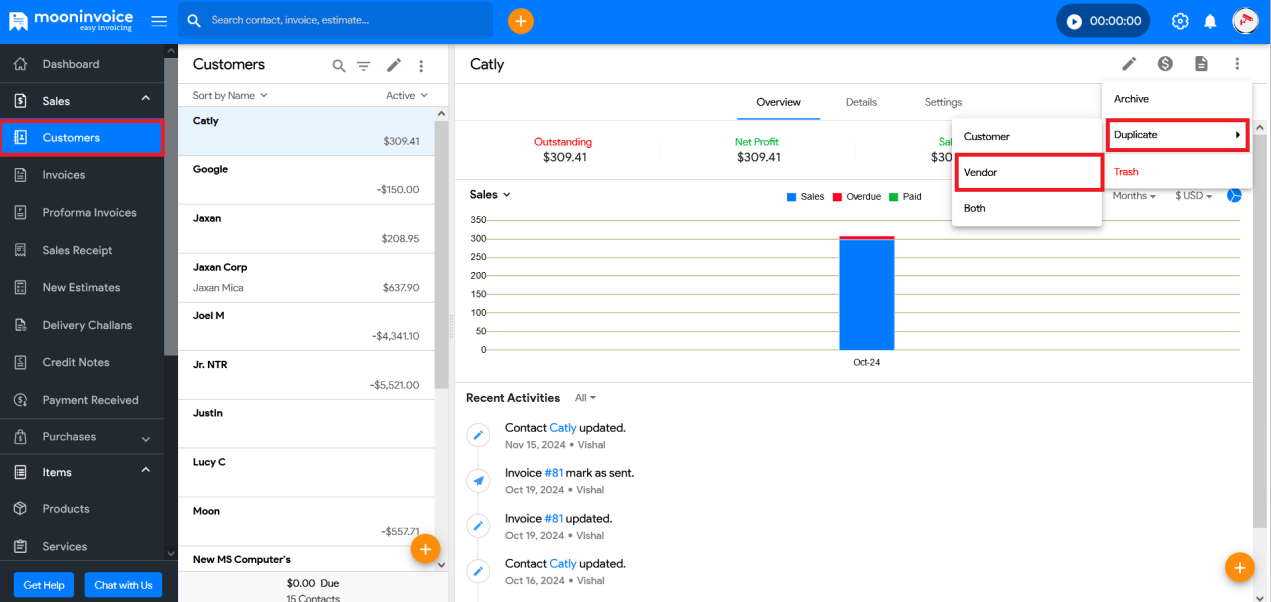Select Trash from the menu
The image size is (1271, 602).
pos(1177,172)
